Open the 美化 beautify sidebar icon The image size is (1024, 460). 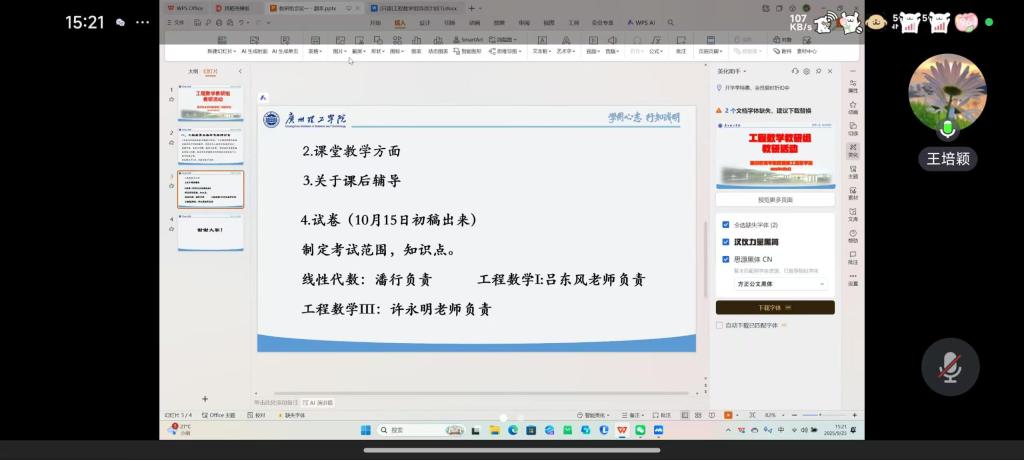[853, 149]
